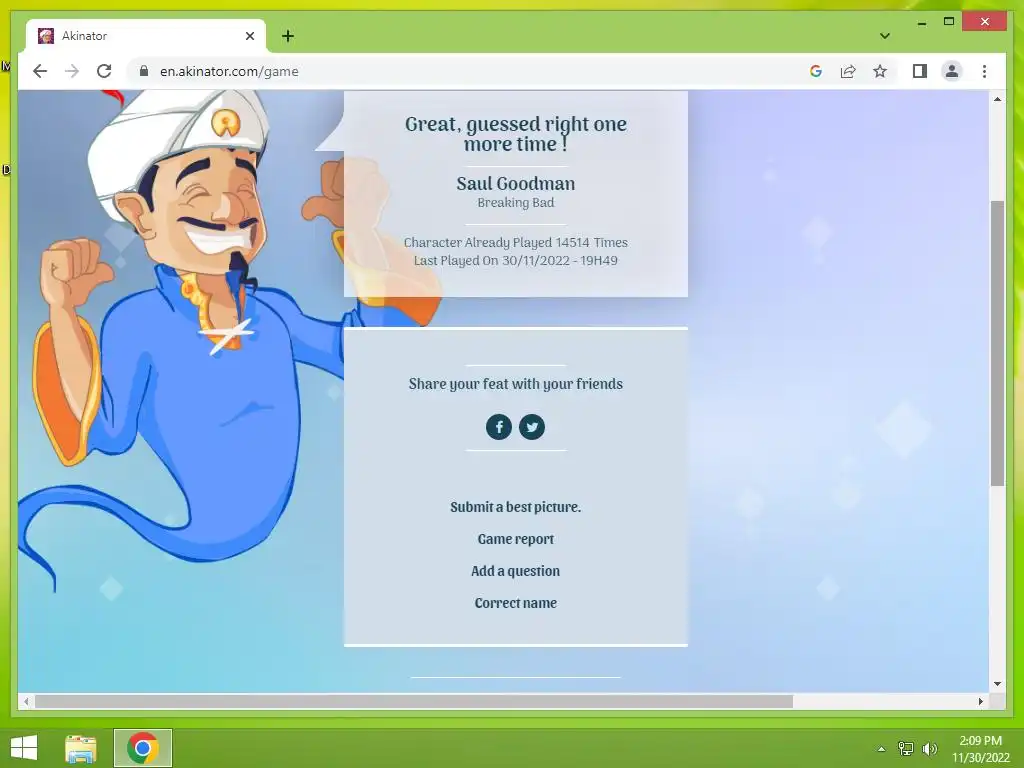This screenshot has height=768, width=1024.
Task: Share this page using share icon
Action: pos(848,71)
